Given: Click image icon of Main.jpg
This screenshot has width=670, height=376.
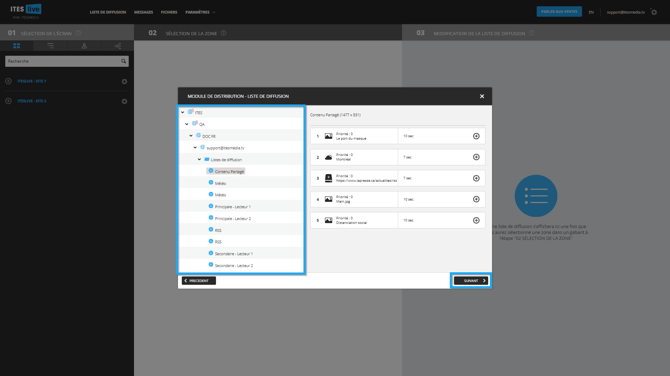Looking at the screenshot, I should (x=328, y=199).
